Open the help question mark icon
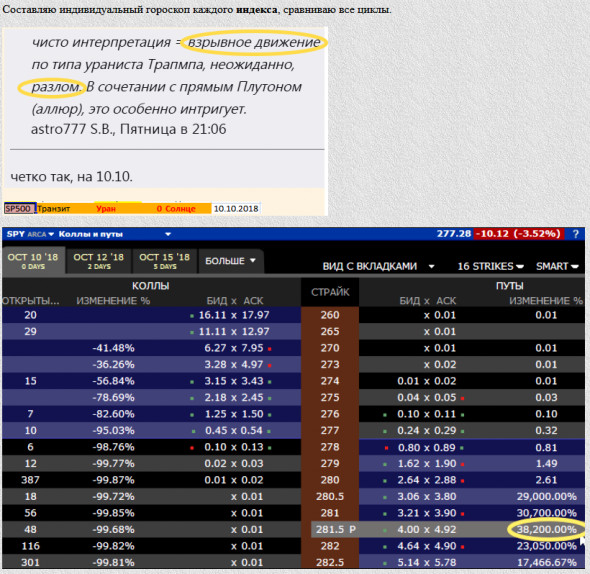Viewport: 590px width, 574px height. [576, 234]
